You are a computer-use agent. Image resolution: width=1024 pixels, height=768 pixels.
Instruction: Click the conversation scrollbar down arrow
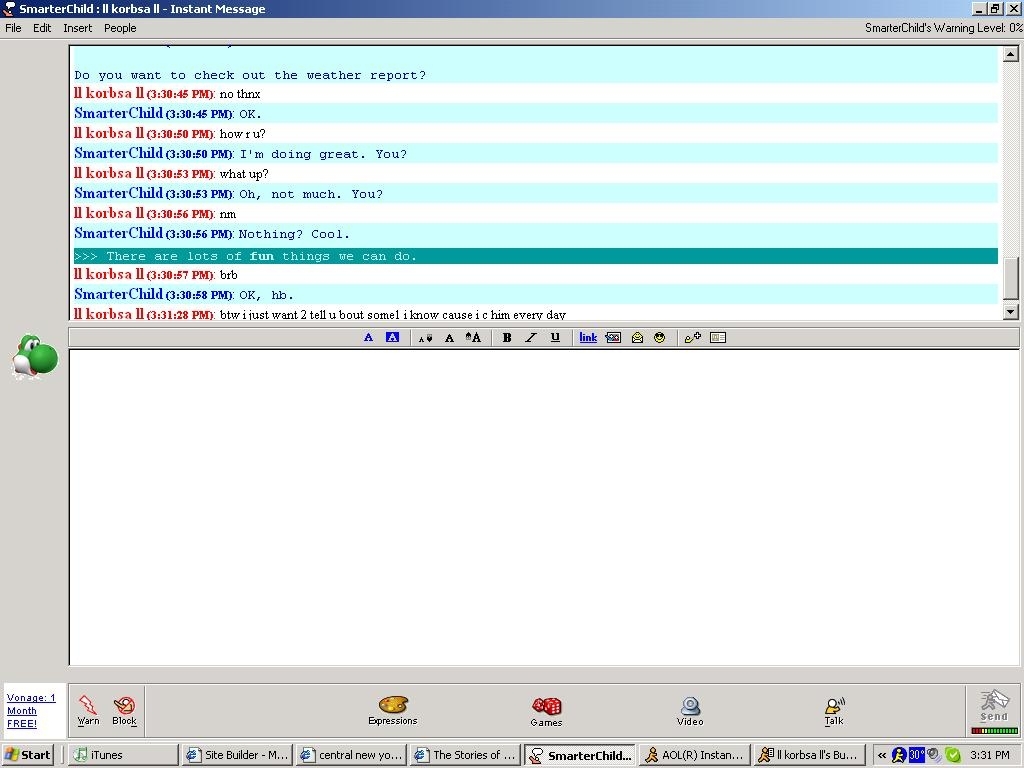pos(1011,312)
